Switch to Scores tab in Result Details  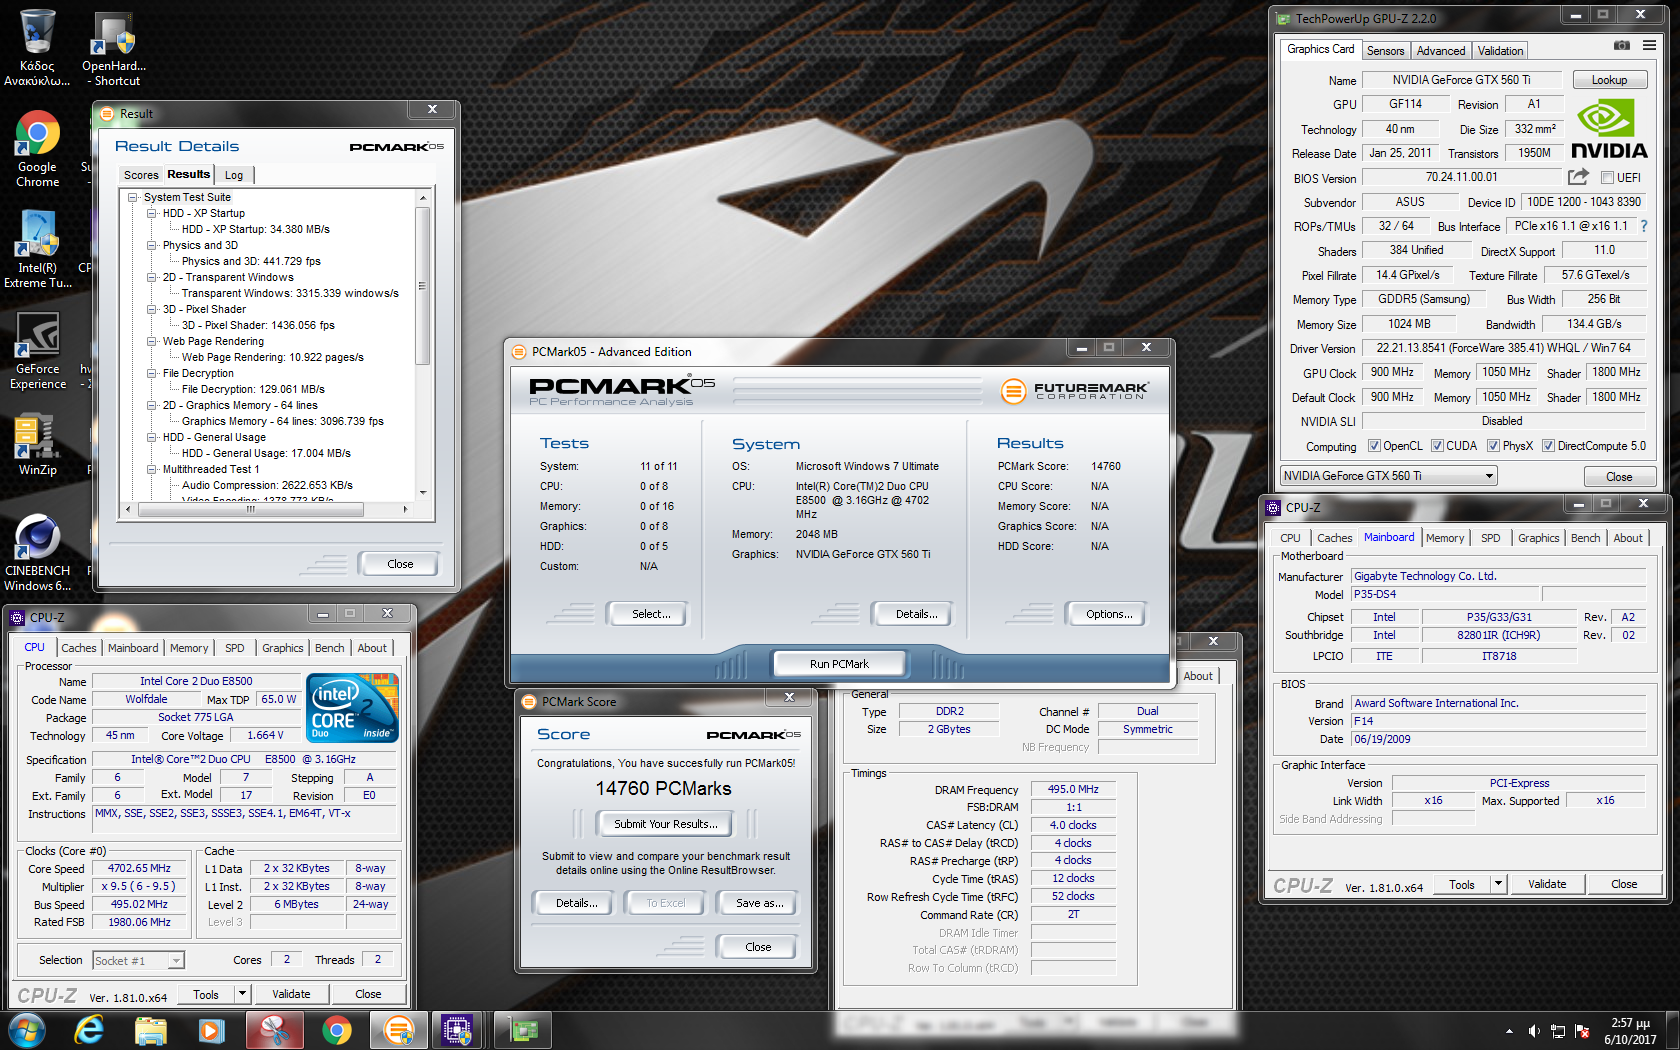(141, 175)
